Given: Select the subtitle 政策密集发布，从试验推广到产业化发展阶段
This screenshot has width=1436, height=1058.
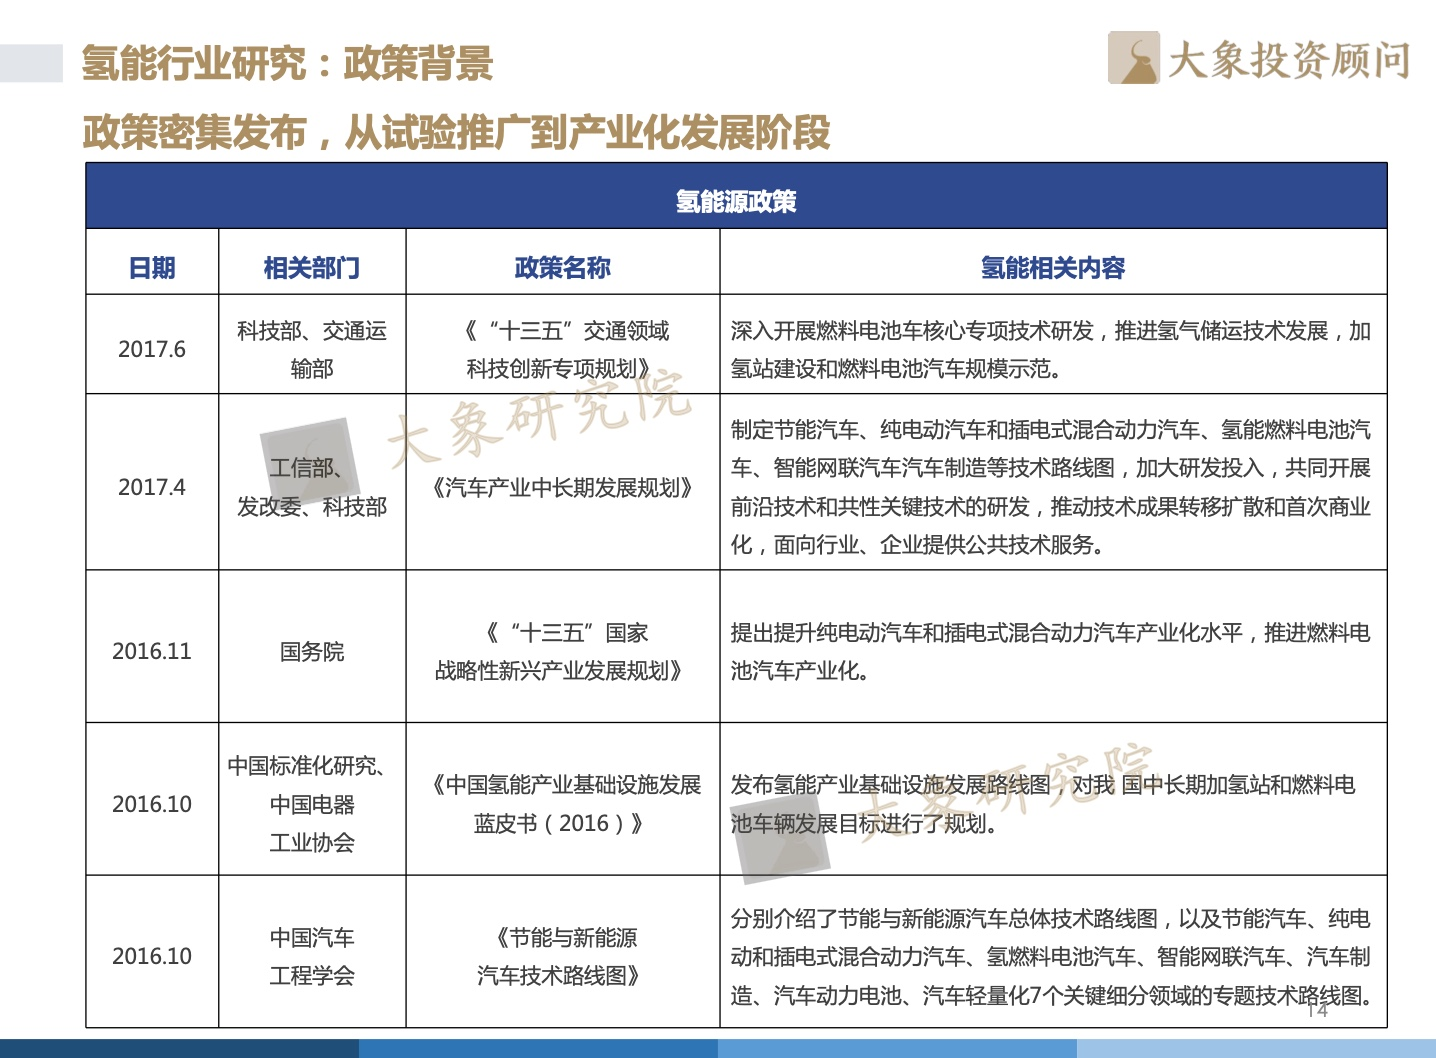Looking at the screenshot, I should pos(456,132).
